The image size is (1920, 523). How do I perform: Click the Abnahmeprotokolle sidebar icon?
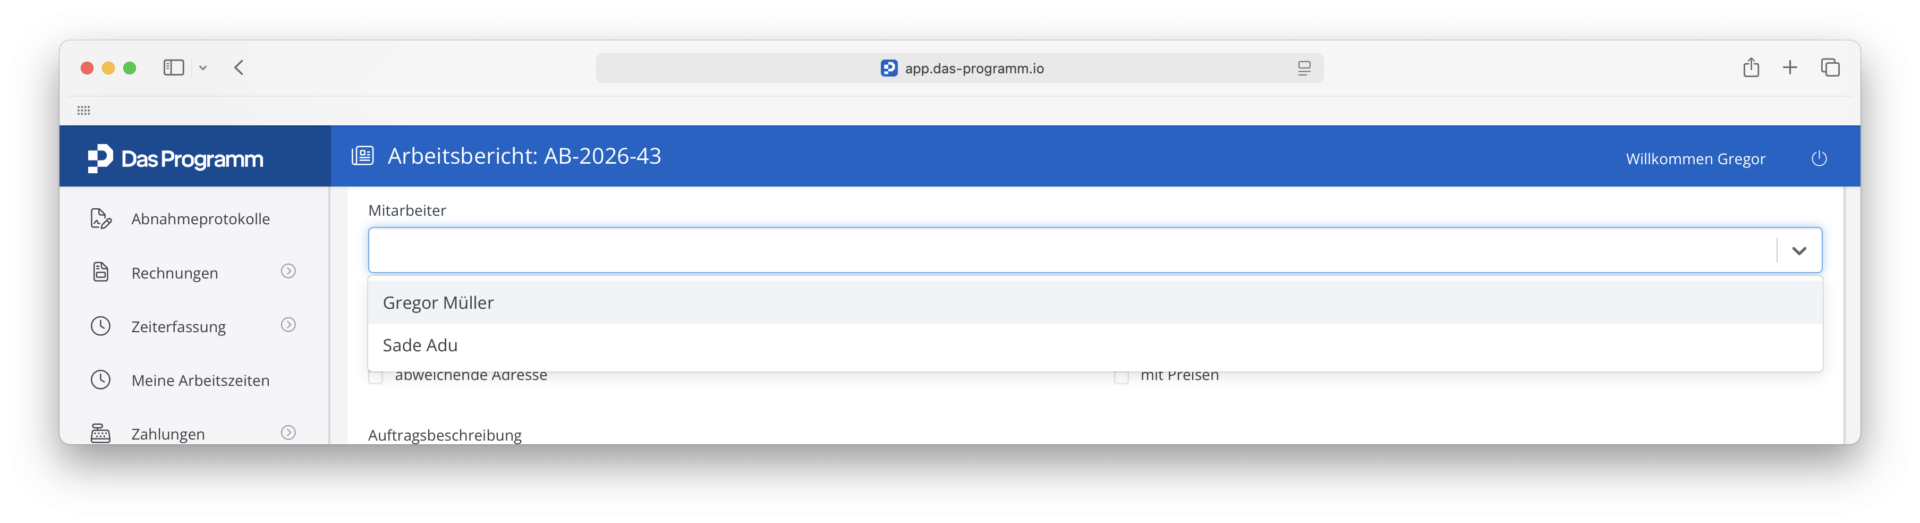(x=101, y=219)
